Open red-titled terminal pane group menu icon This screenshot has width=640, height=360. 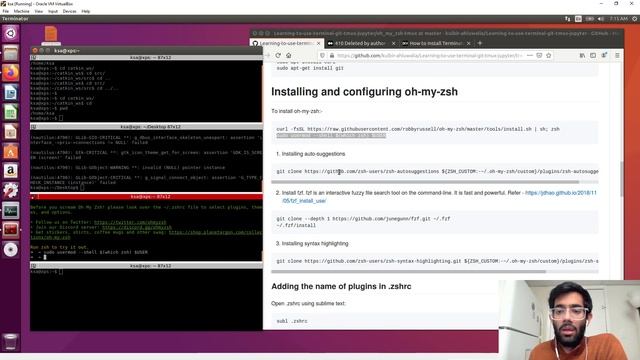point(33,197)
